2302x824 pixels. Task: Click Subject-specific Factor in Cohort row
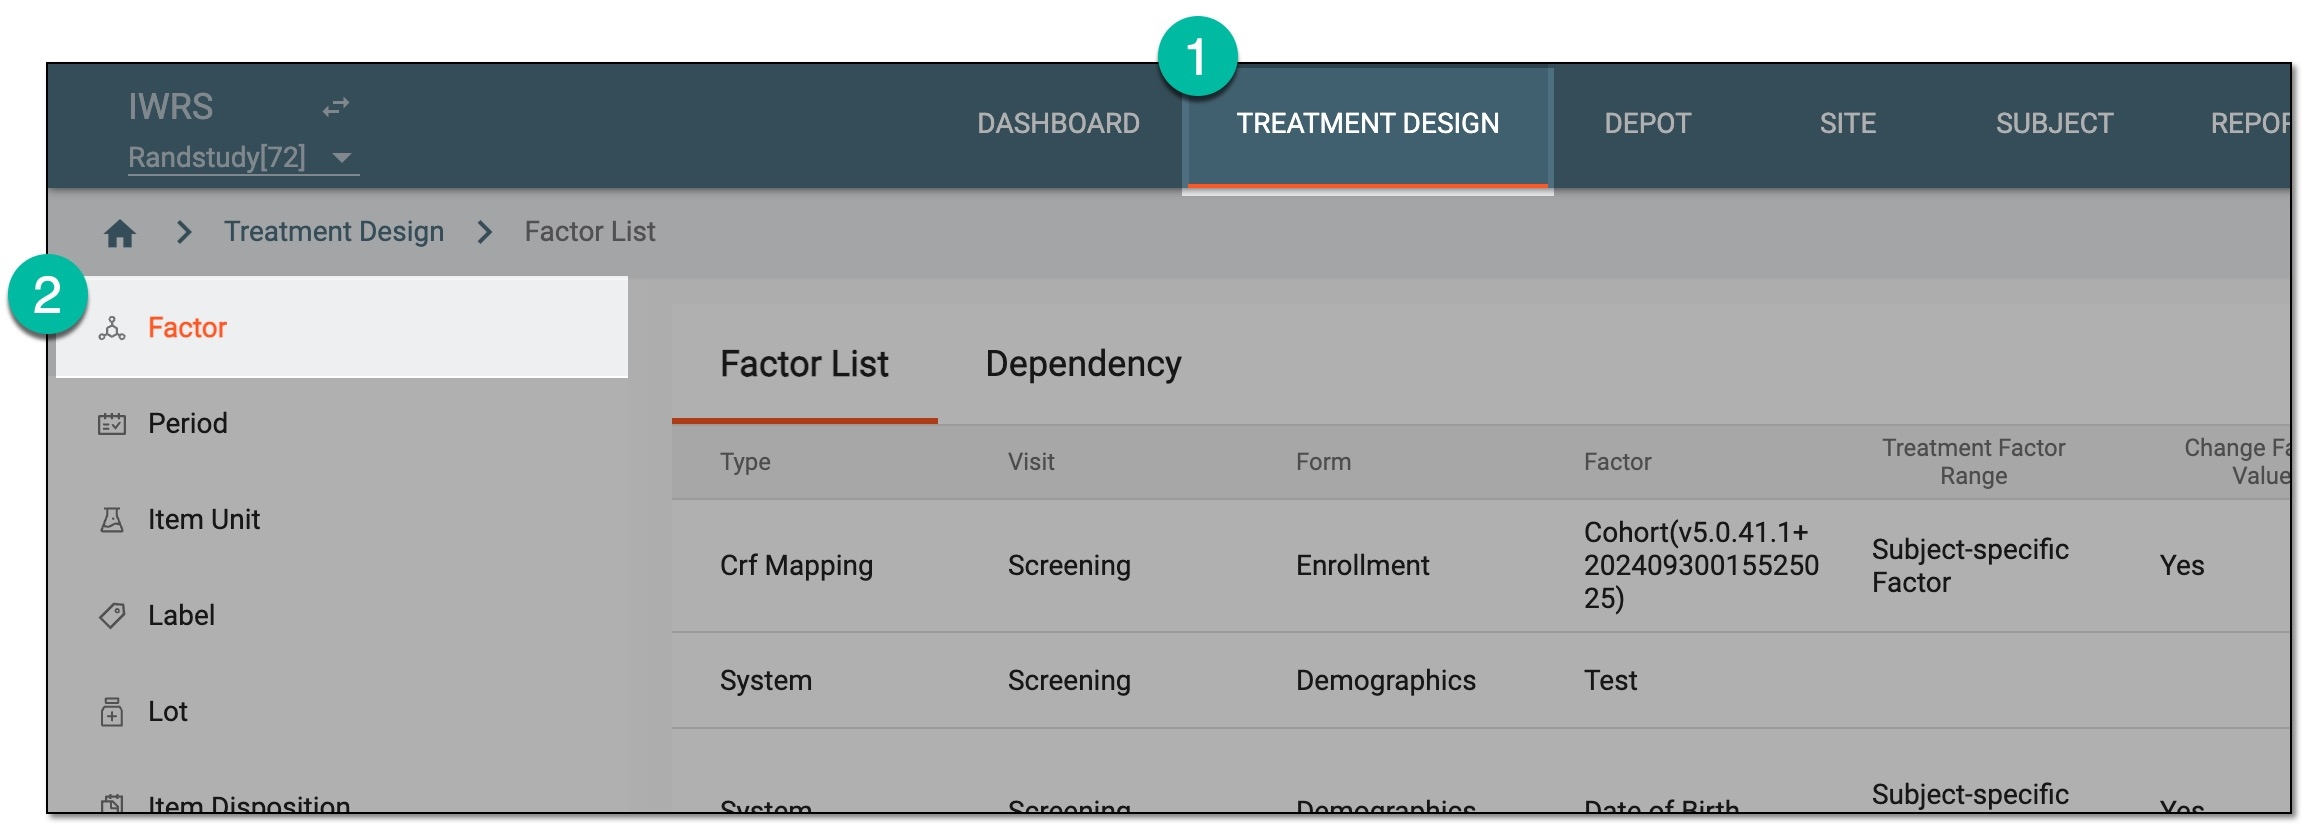[x=1970, y=565]
